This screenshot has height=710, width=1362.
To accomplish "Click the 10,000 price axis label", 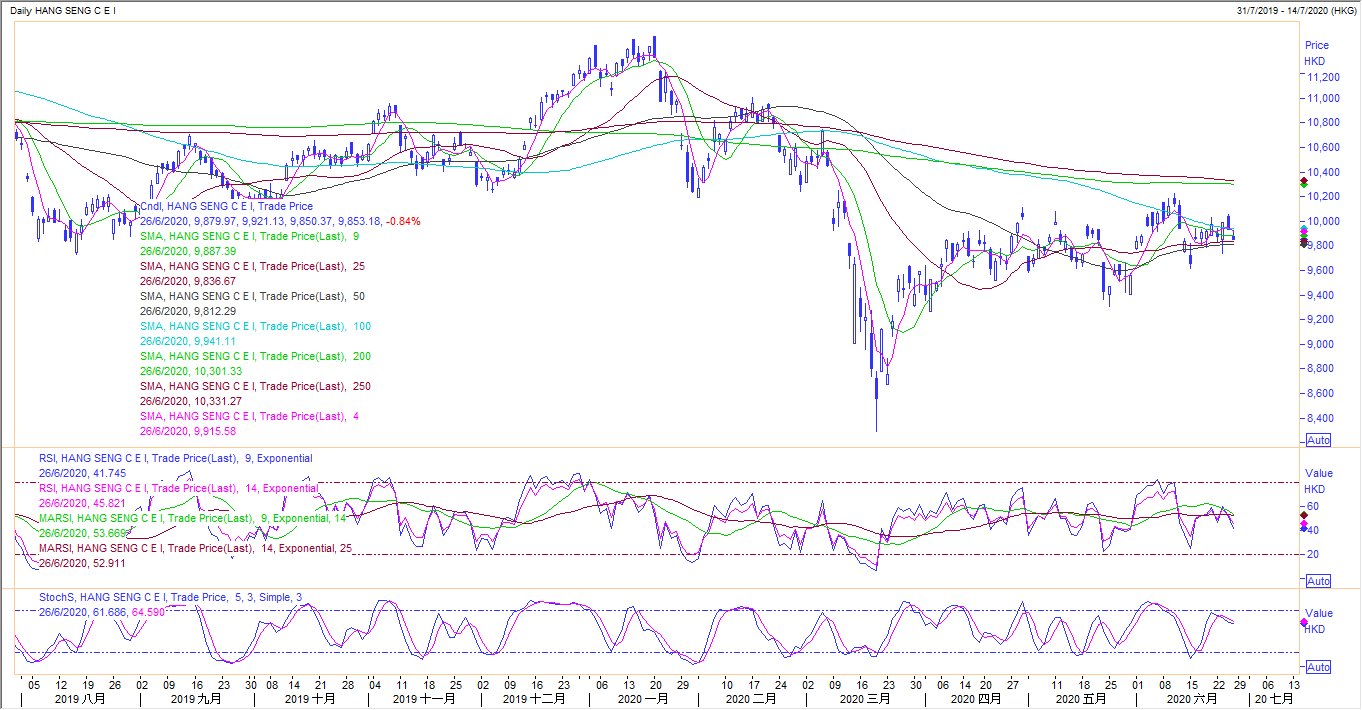I will [x=1324, y=222].
